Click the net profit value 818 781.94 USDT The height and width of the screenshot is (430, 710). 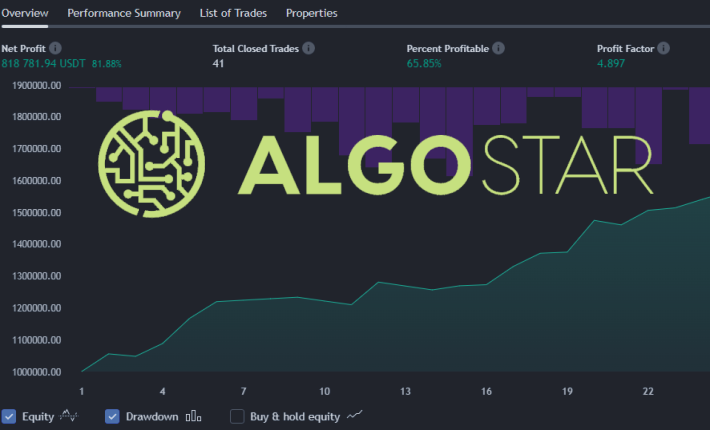[43, 63]
